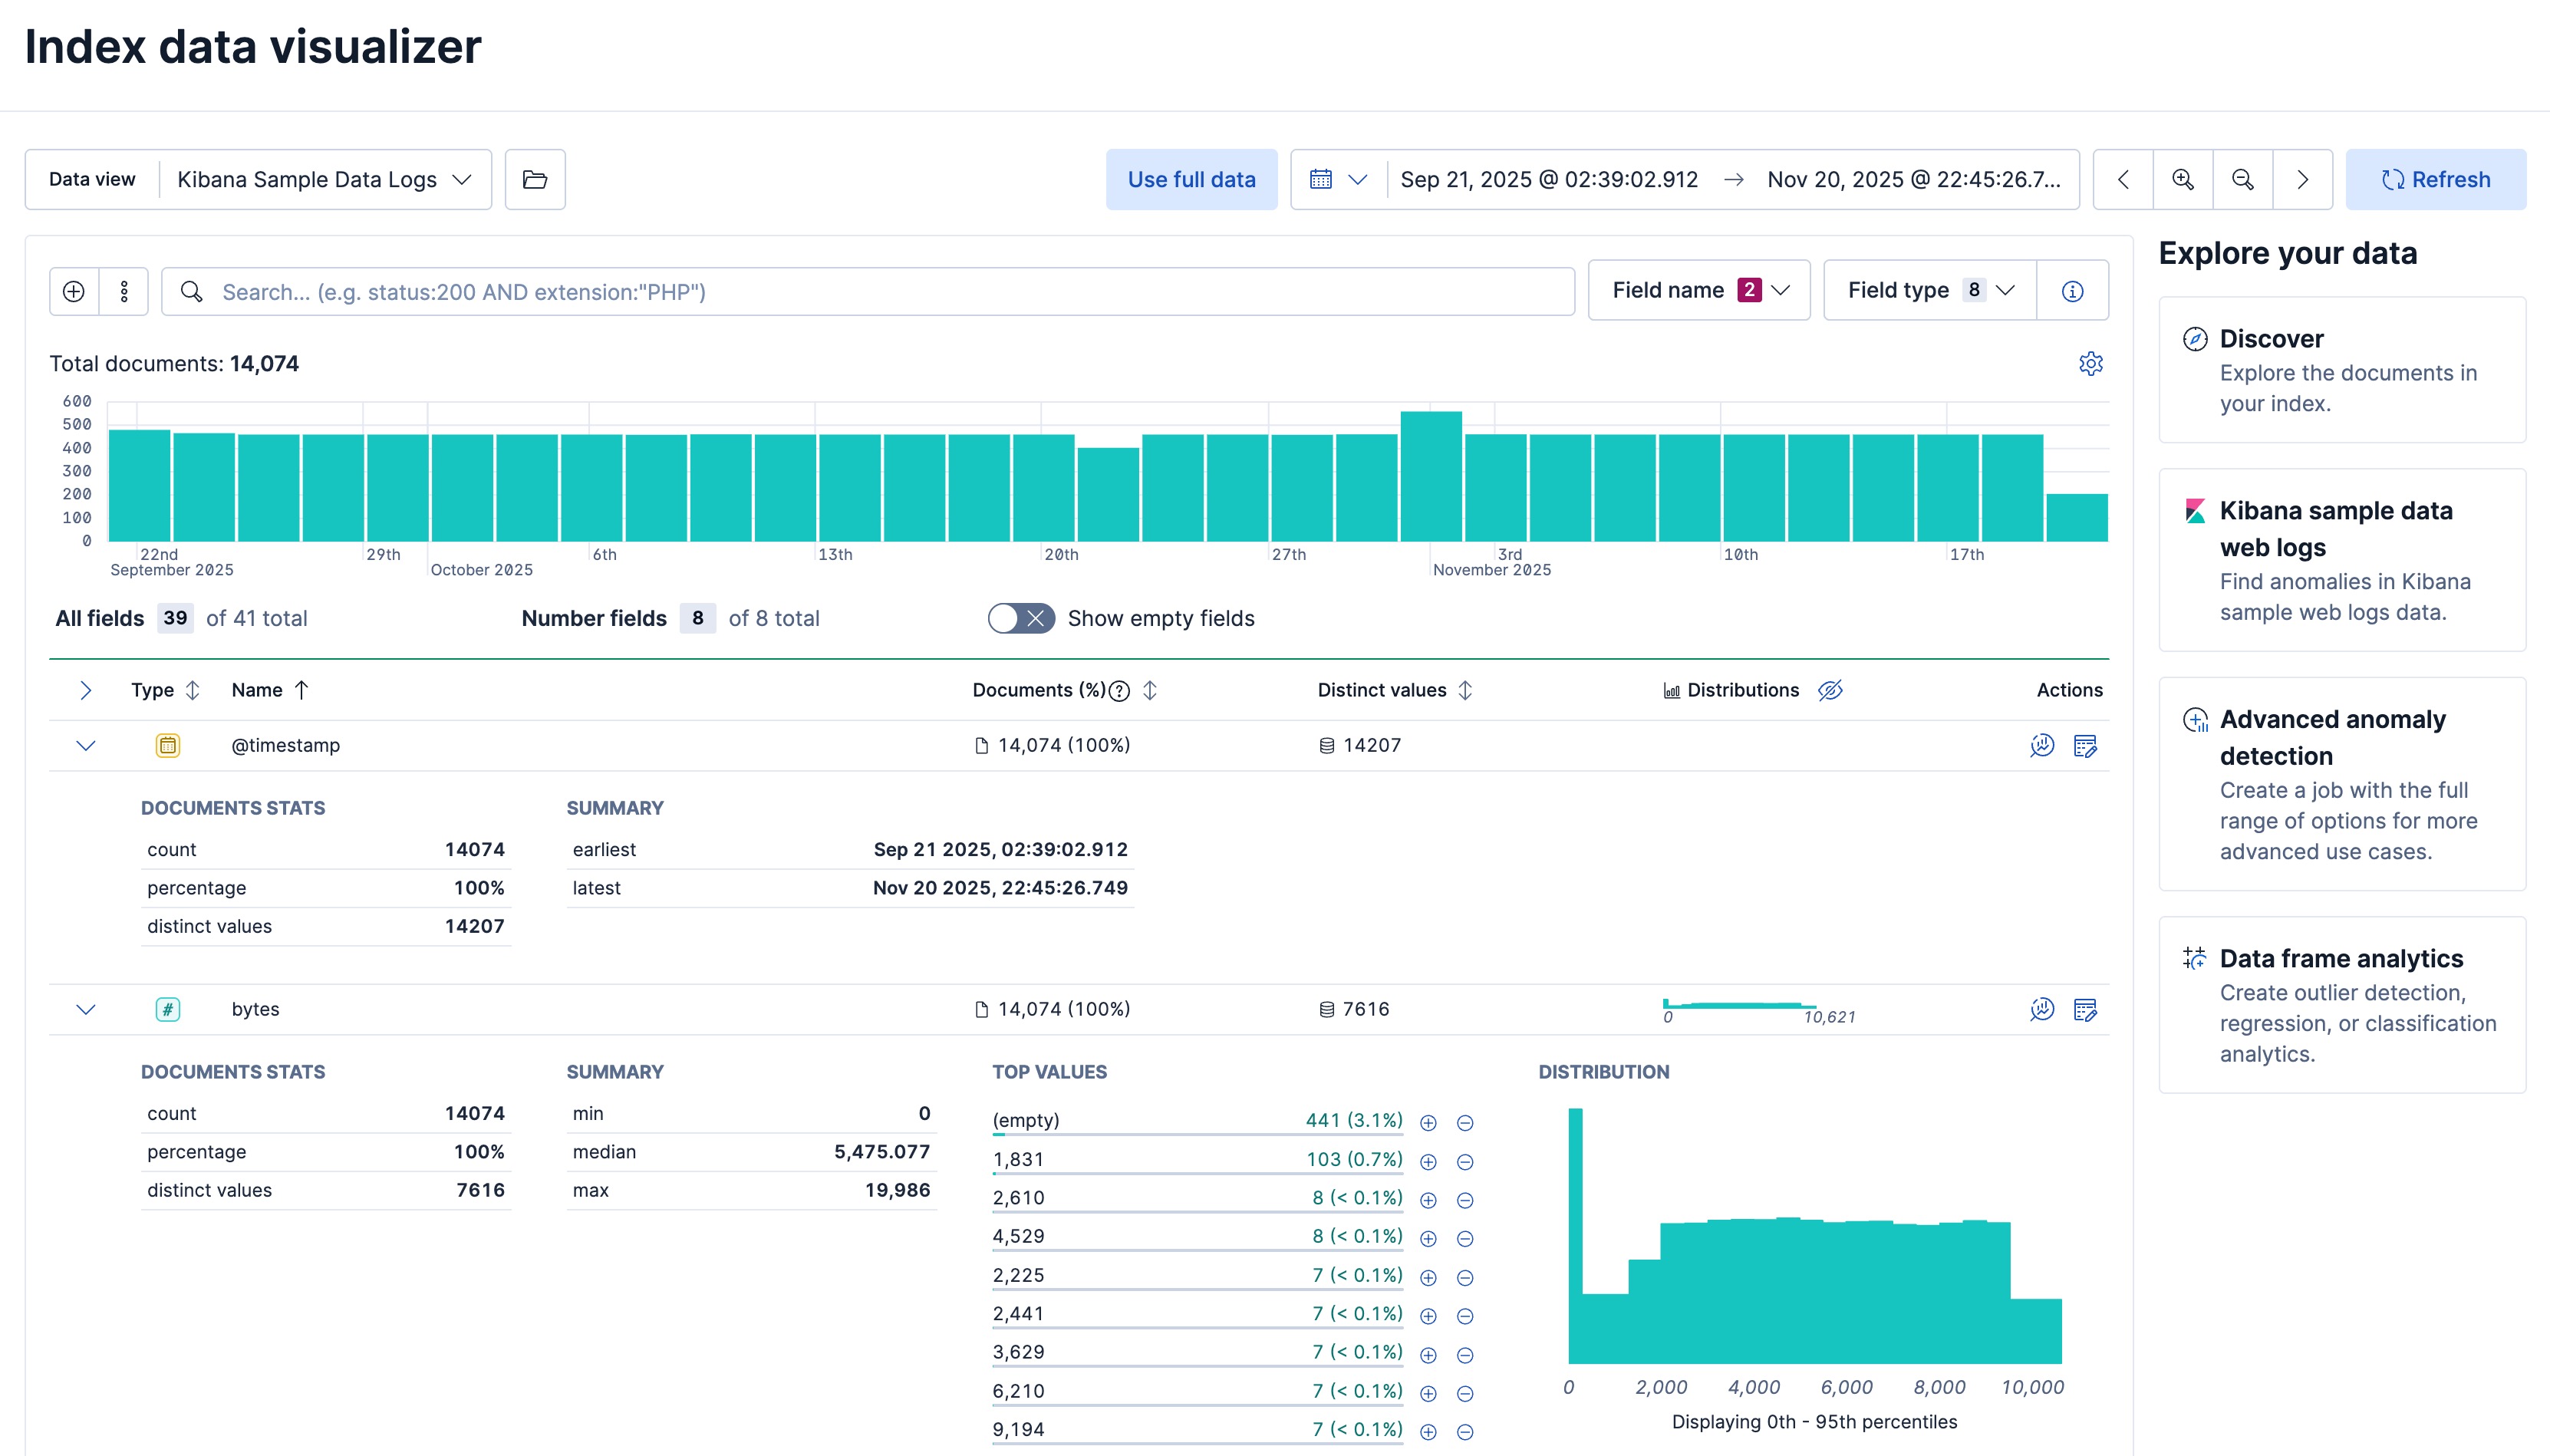Click the KQL search input field

coord(868,291)
